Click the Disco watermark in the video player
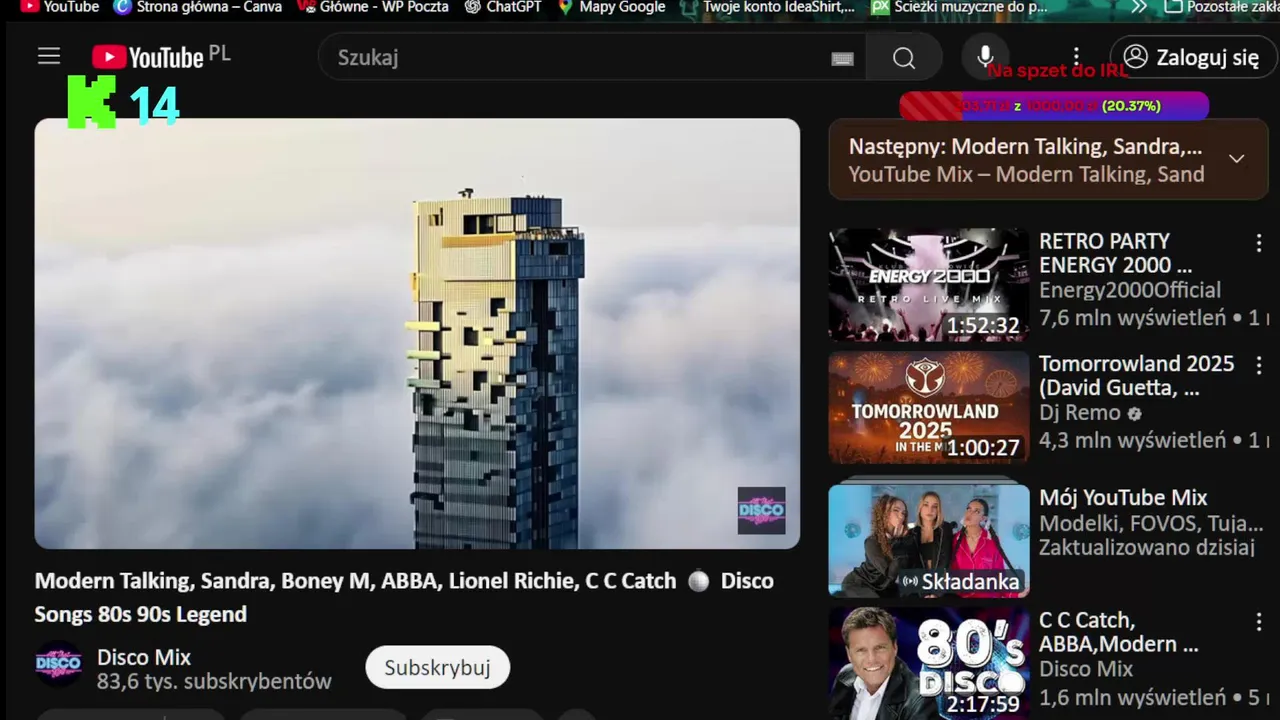 point(761,510)
